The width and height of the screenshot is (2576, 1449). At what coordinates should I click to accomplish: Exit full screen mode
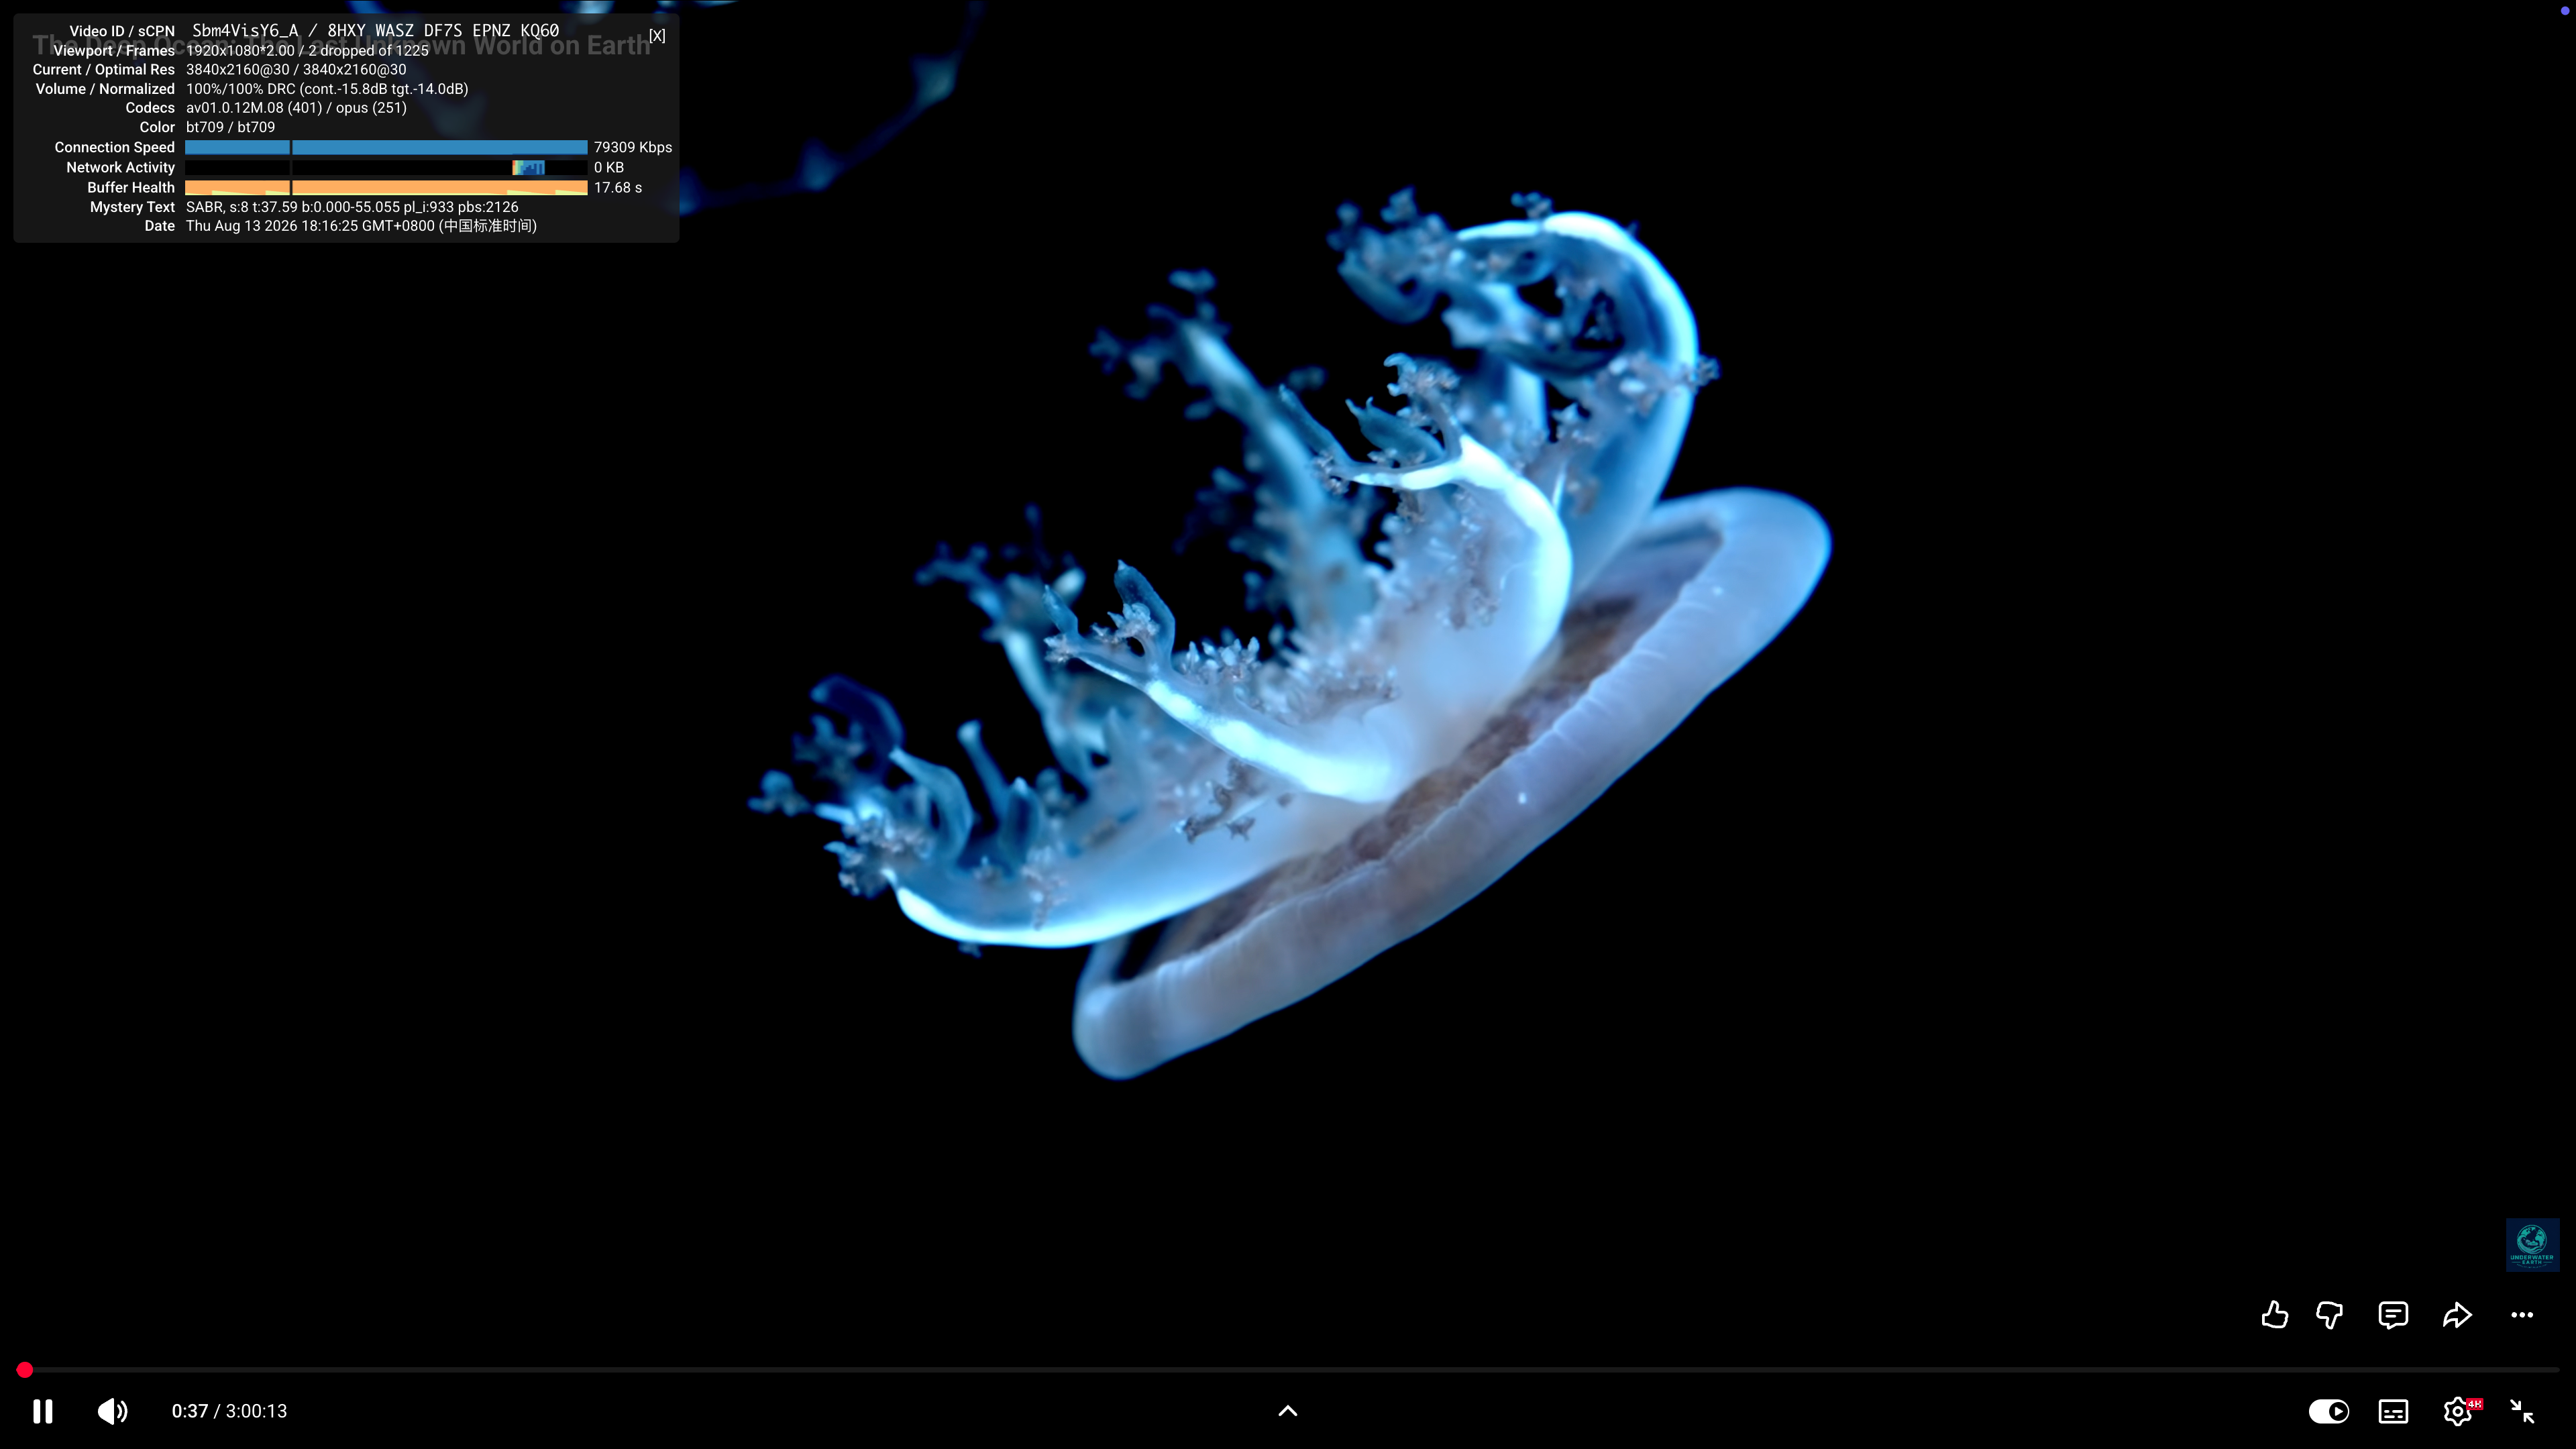tap(2522, 1411)
